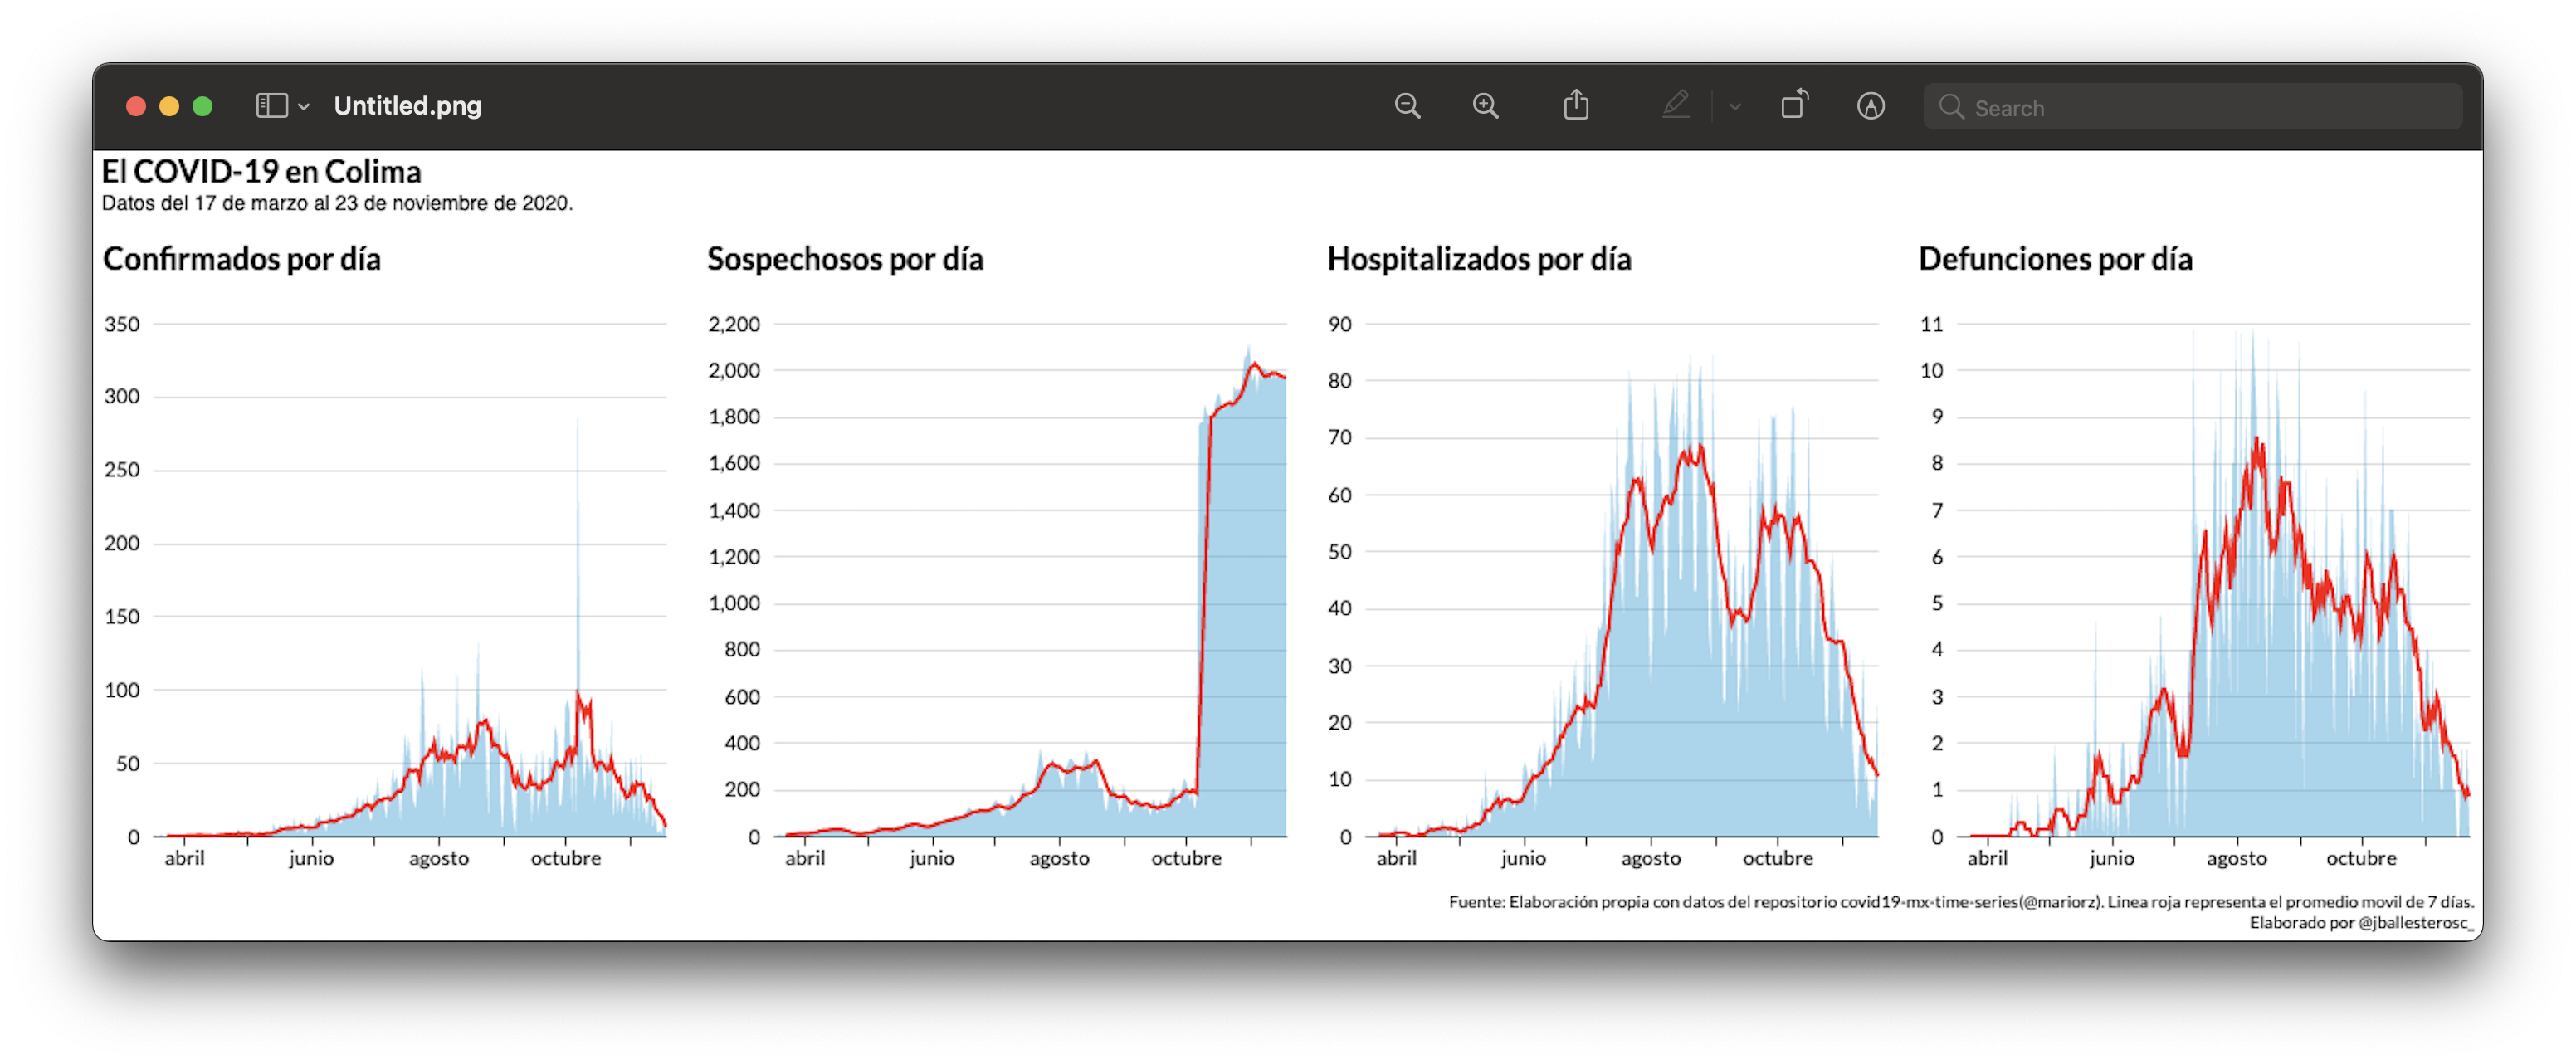Click the zoom out magnifier icon
2576x1064 pixels.
1407,106
